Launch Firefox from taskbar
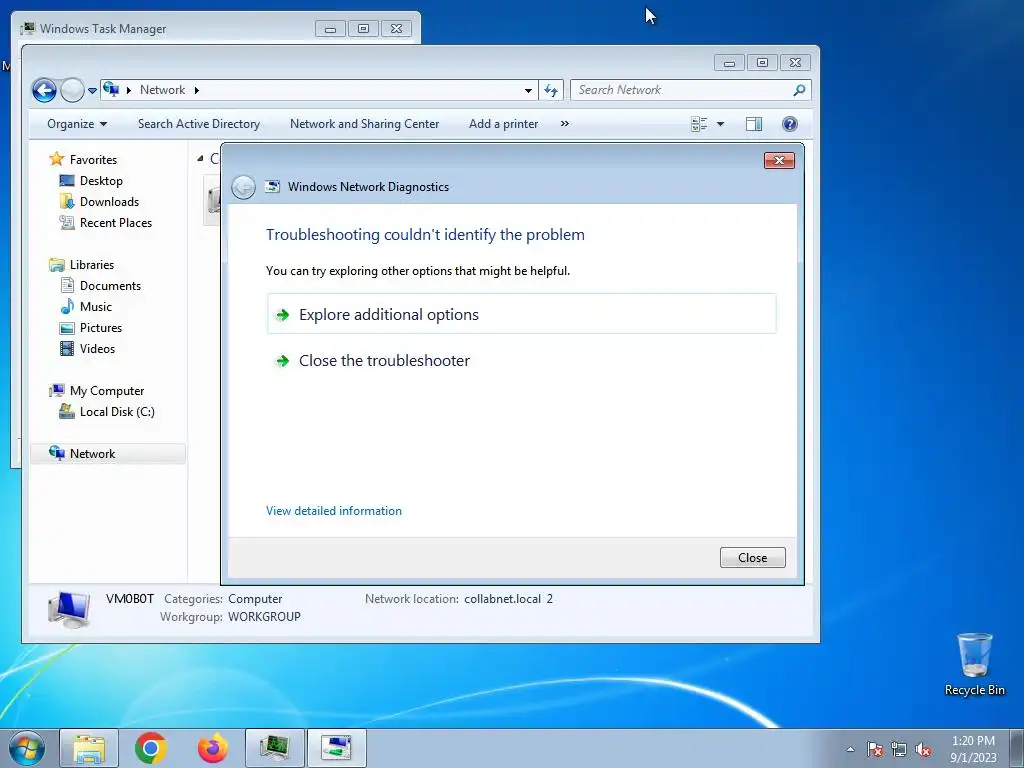 213,748
